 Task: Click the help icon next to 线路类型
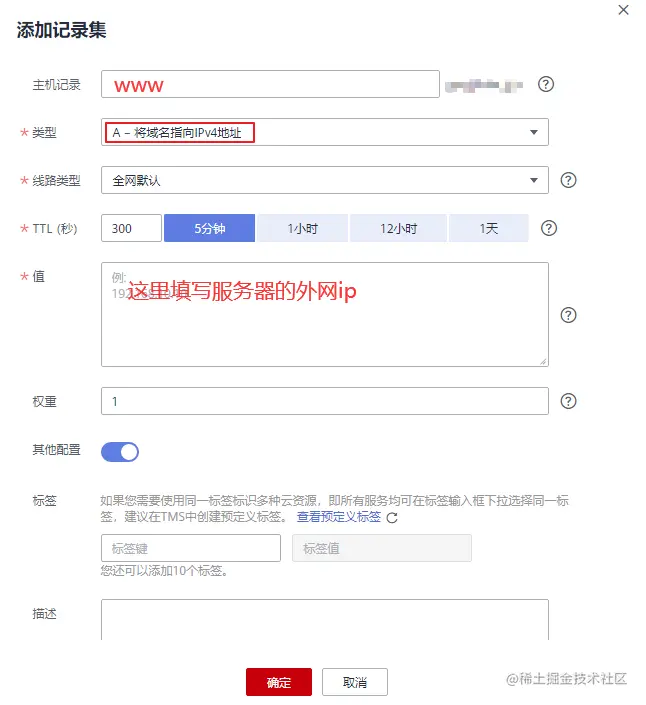pyautogui.click(x=568, y=180)
